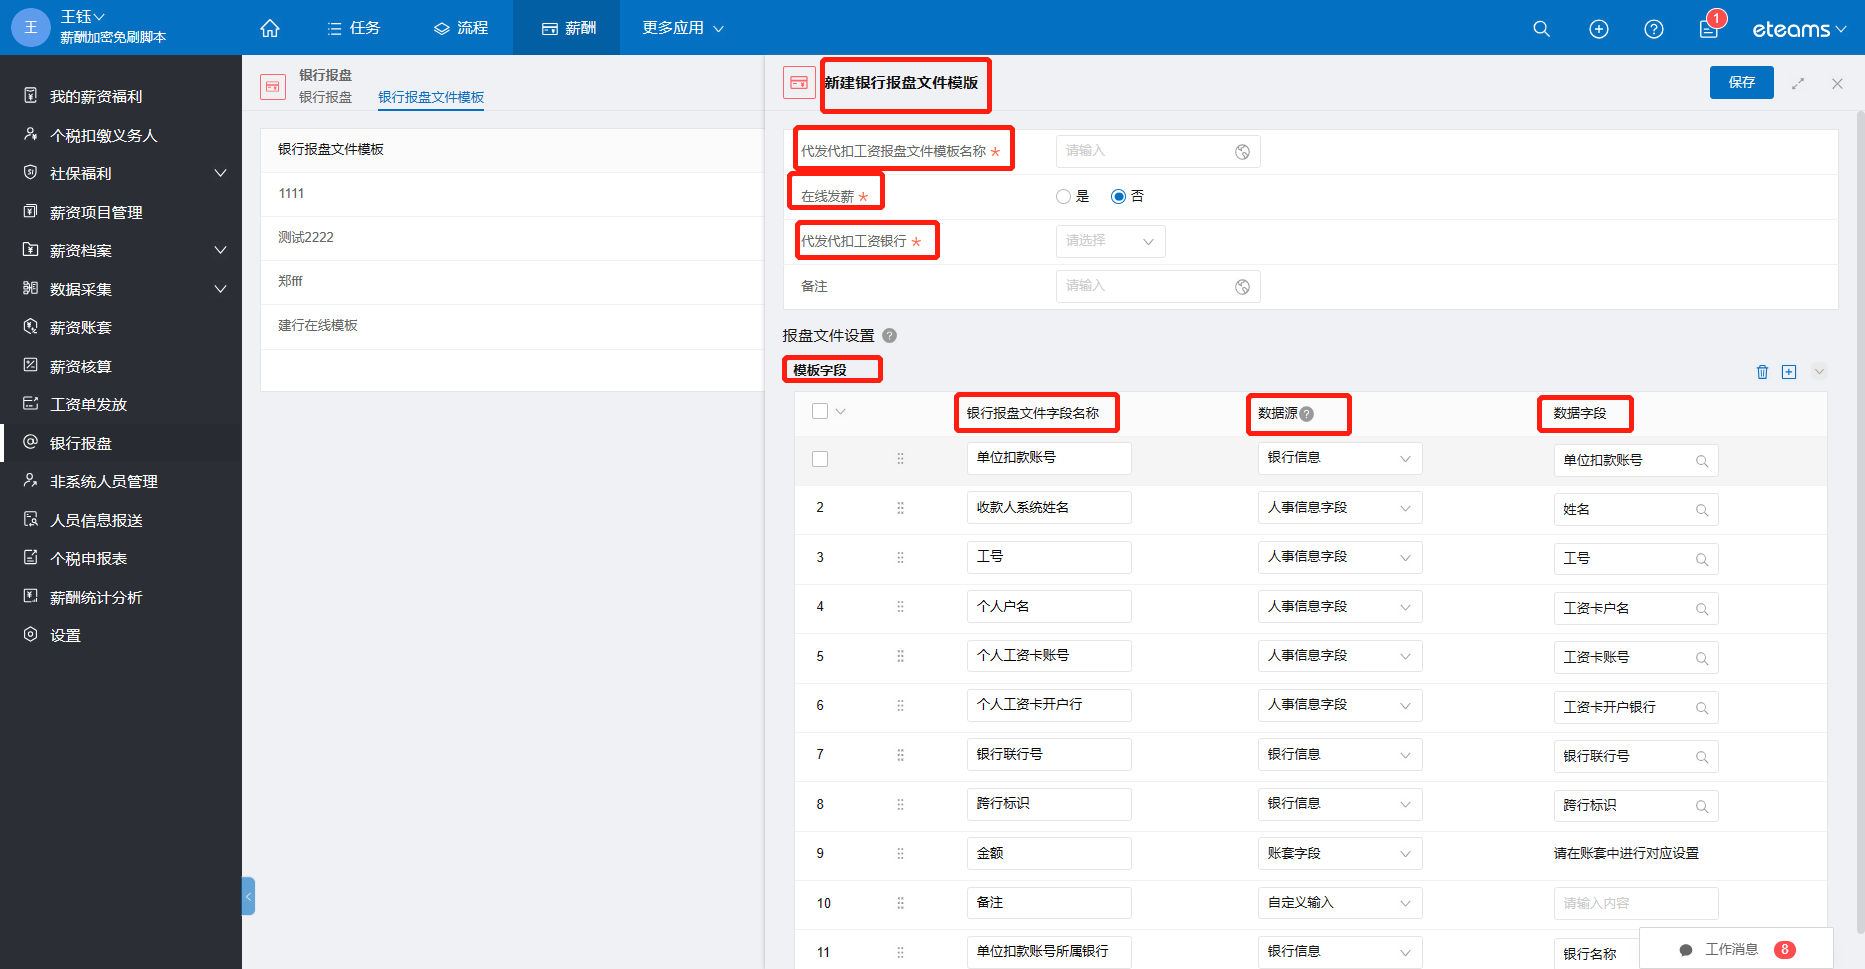Select 是 for 在线发薪

(x=1063, y=197)
